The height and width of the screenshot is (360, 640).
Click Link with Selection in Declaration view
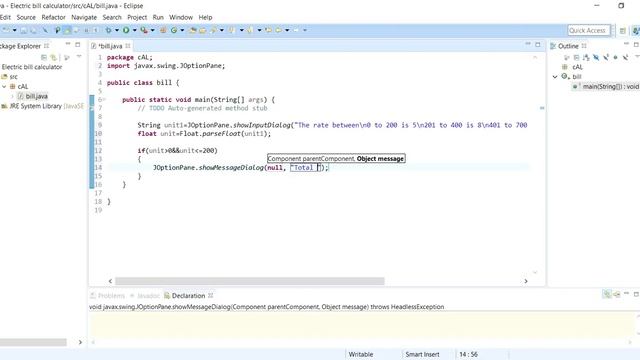[x=607, y=294]
